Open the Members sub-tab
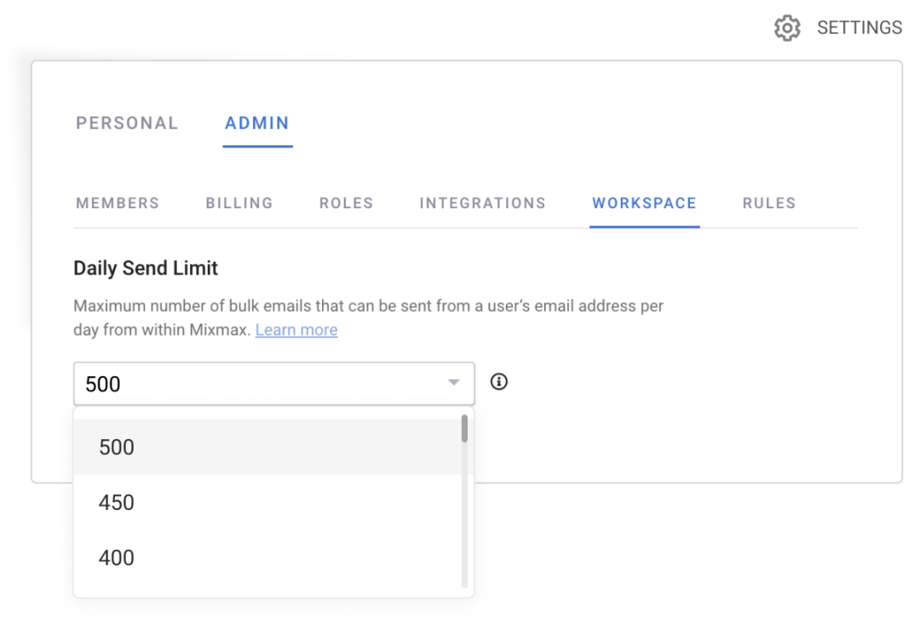The image size is (920, 625). (118, 203)
